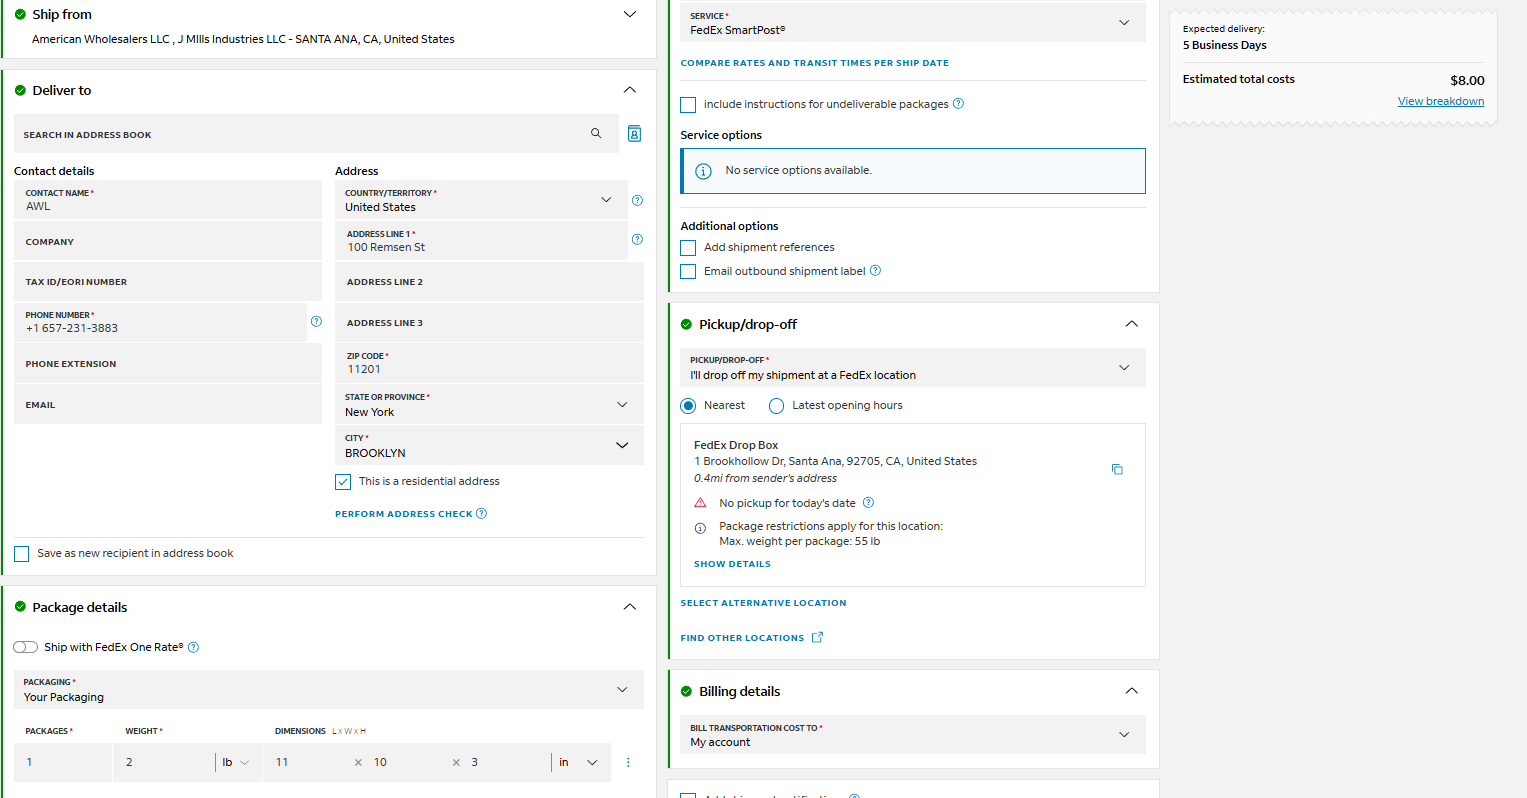
Task: Select Latest opening hours radio option
Action: [x=776, y=405]
